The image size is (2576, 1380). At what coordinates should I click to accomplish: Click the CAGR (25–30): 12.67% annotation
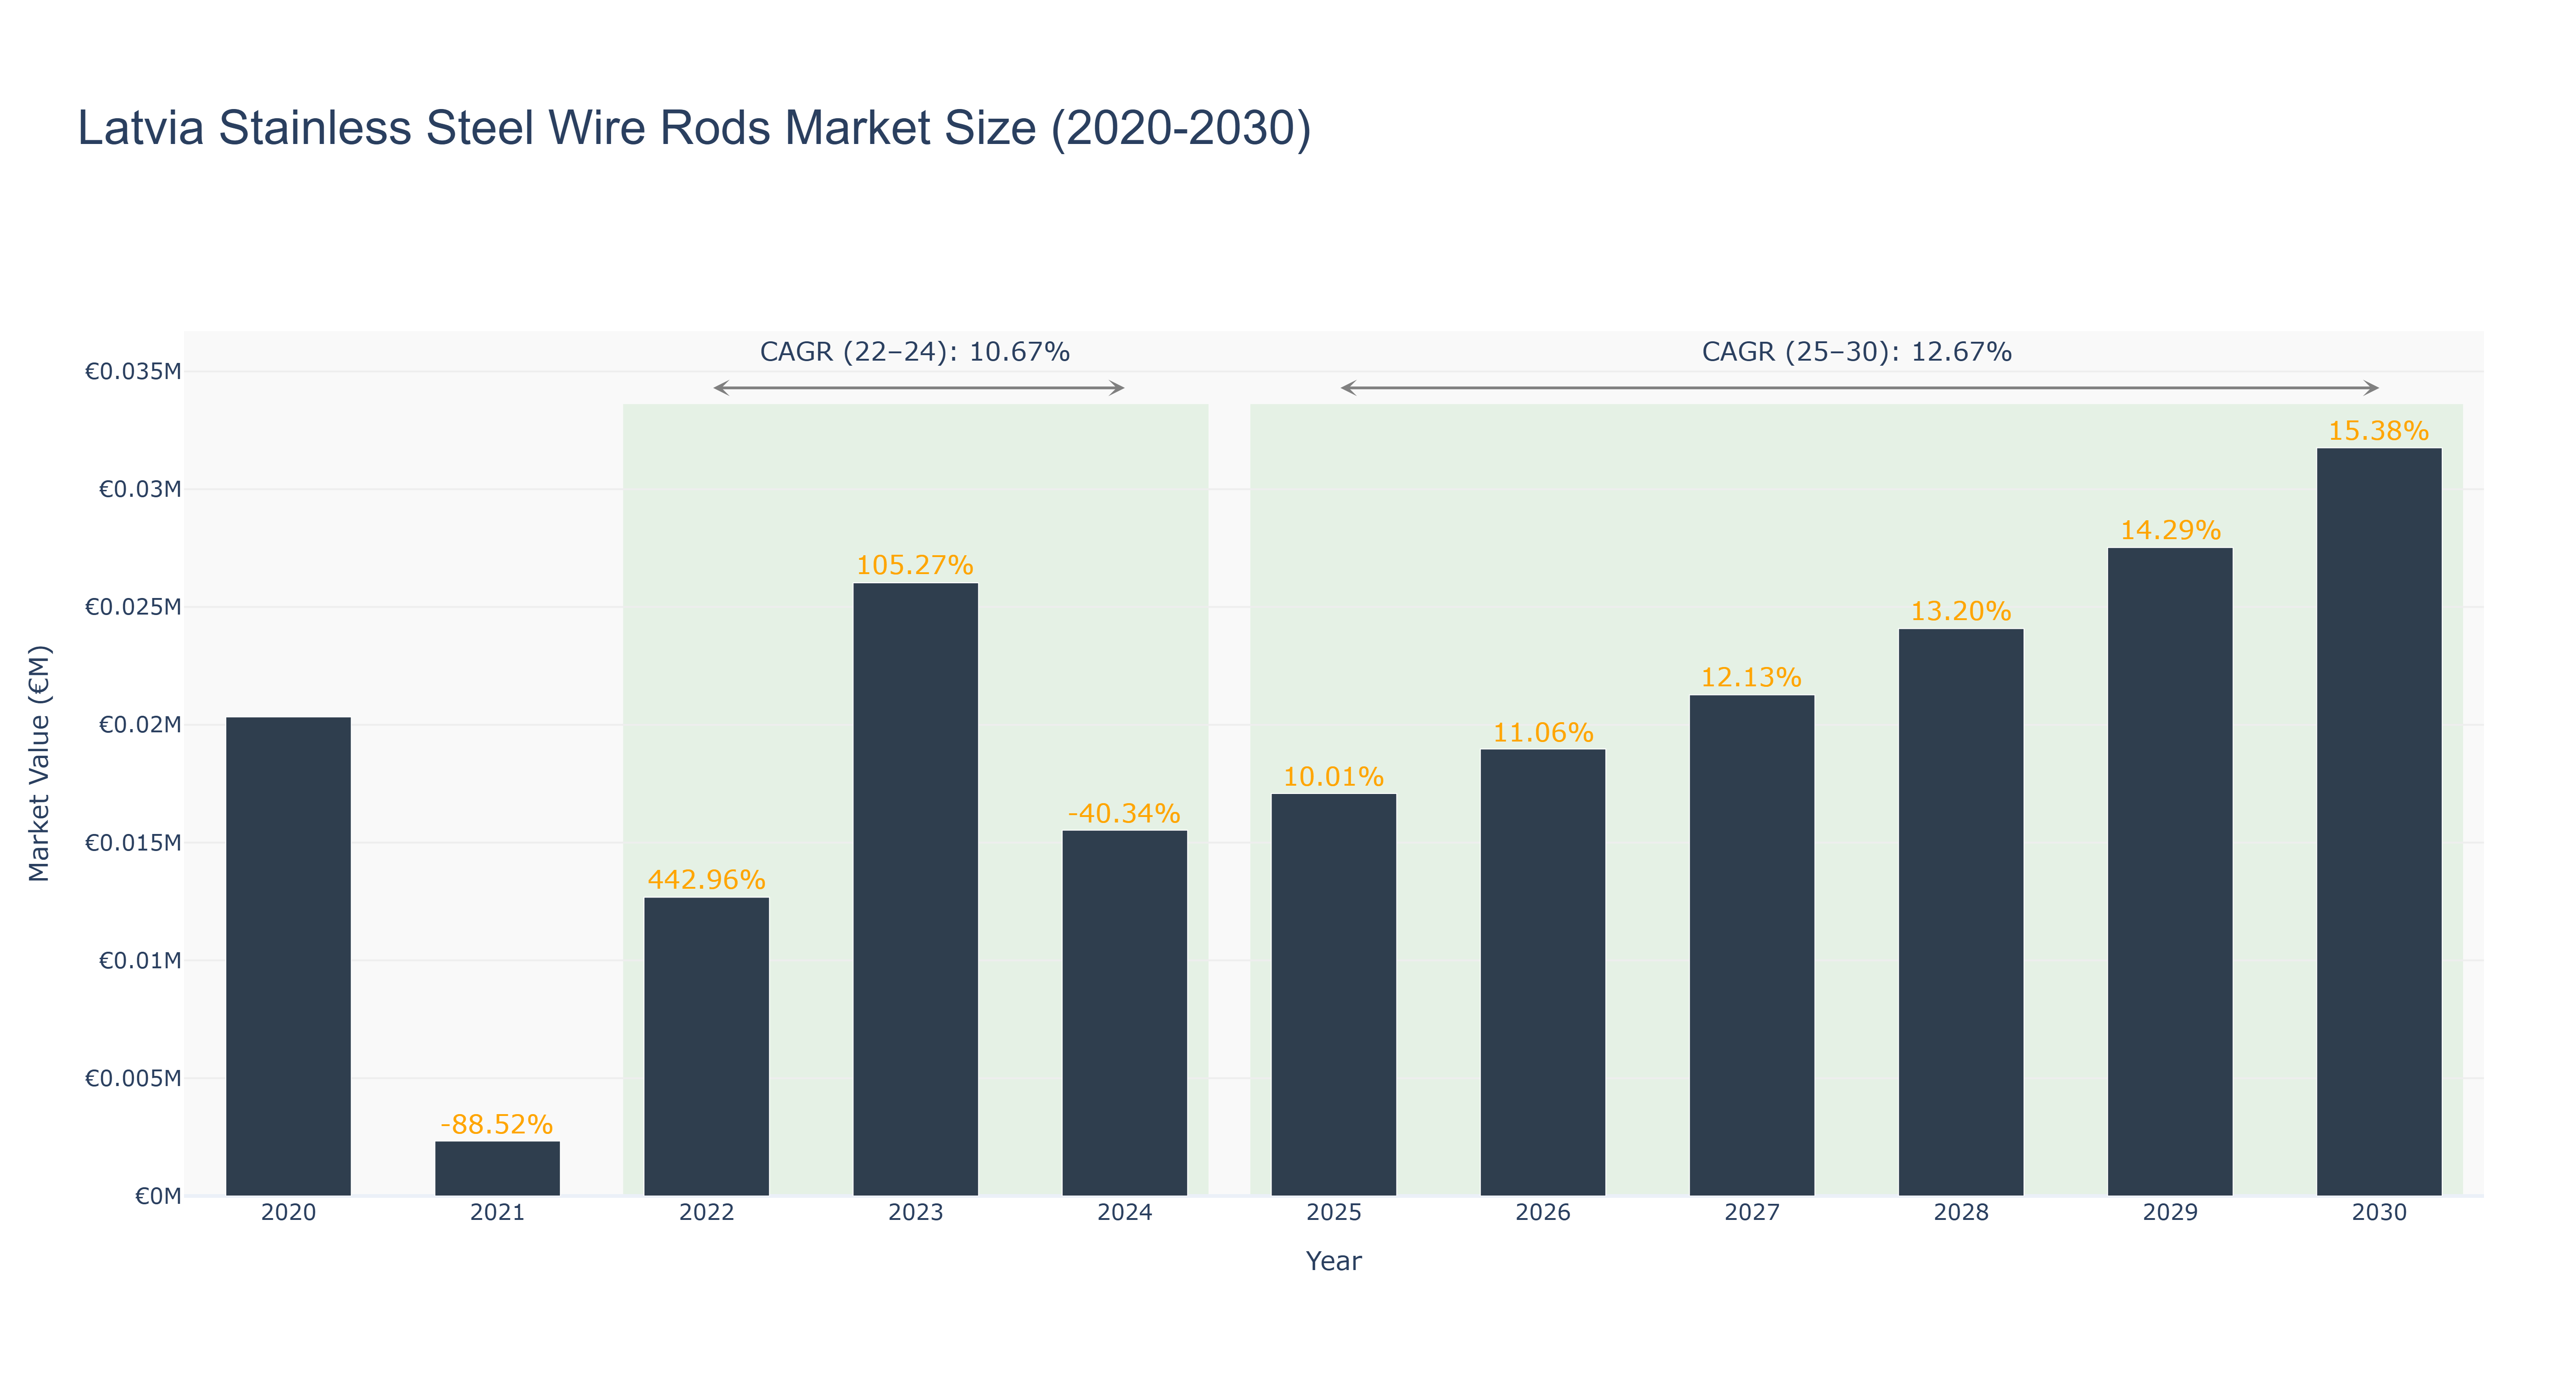pos(1857,352)
